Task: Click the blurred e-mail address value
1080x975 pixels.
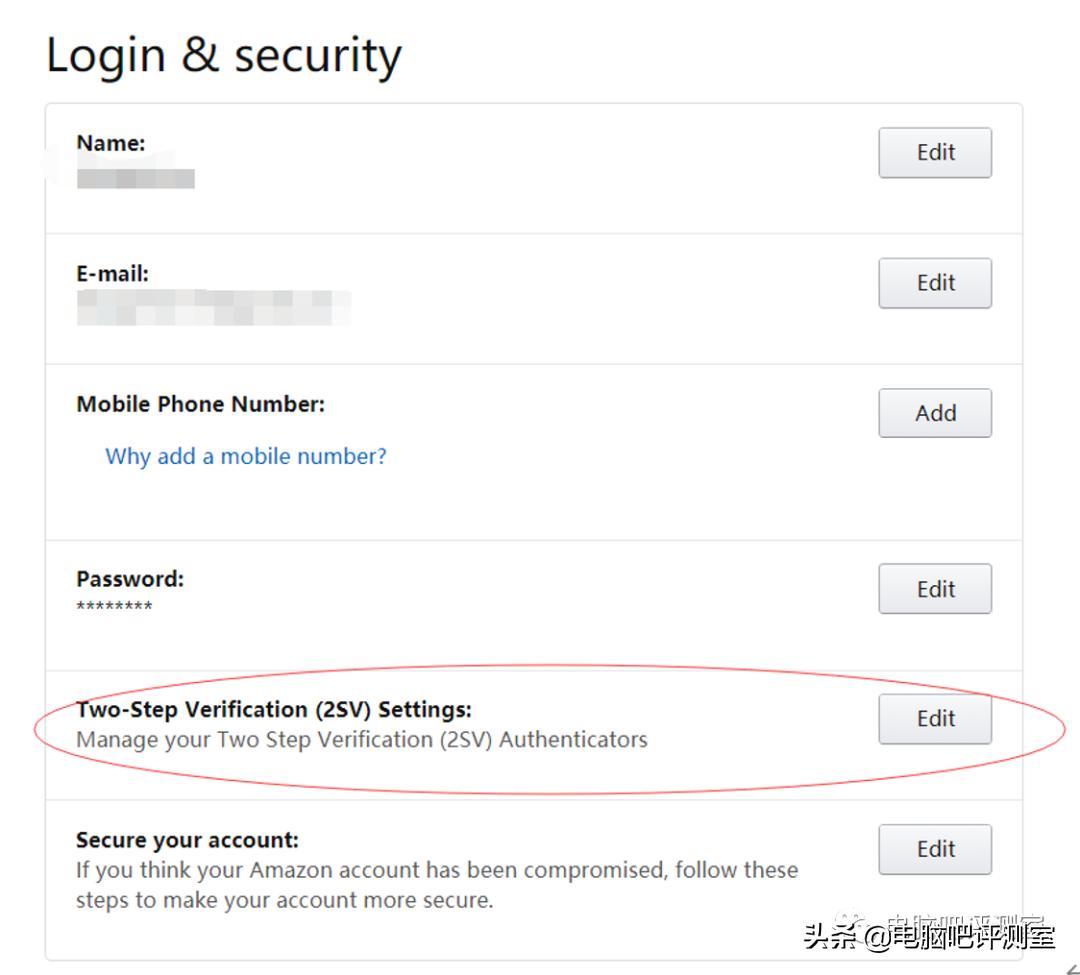Action: (213, 307)
